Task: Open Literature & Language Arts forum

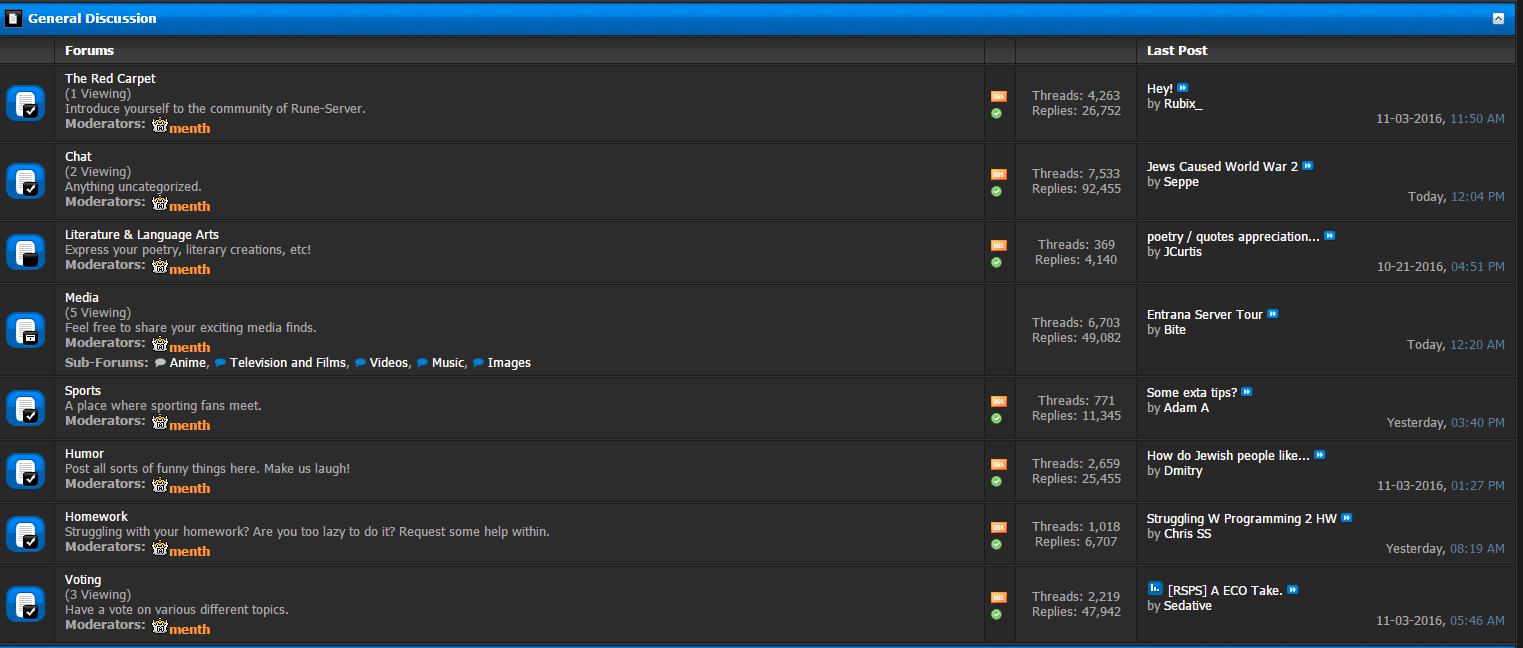Action: 142,234
